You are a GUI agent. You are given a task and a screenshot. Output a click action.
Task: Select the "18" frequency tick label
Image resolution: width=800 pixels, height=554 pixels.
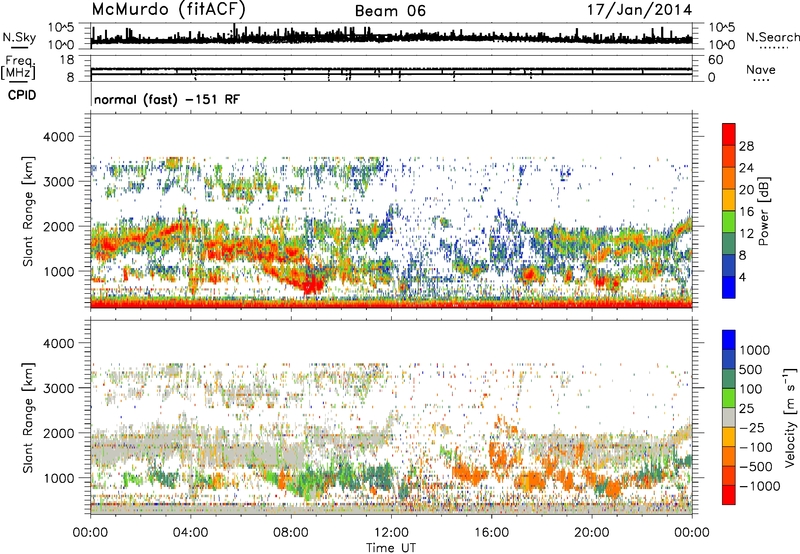click(67, 60)
